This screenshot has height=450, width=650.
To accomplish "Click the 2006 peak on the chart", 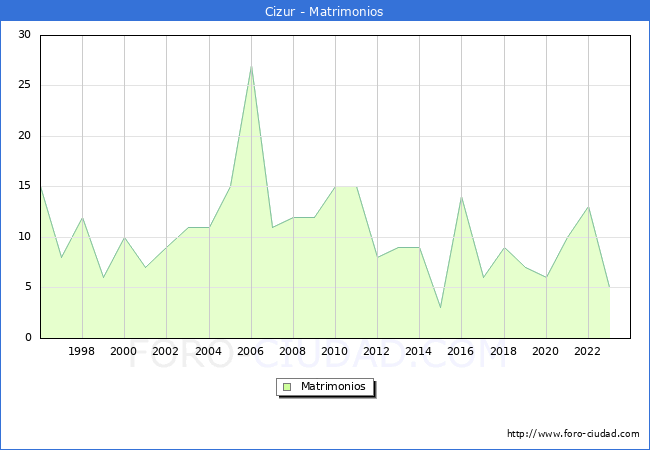I will click(251, 66).
